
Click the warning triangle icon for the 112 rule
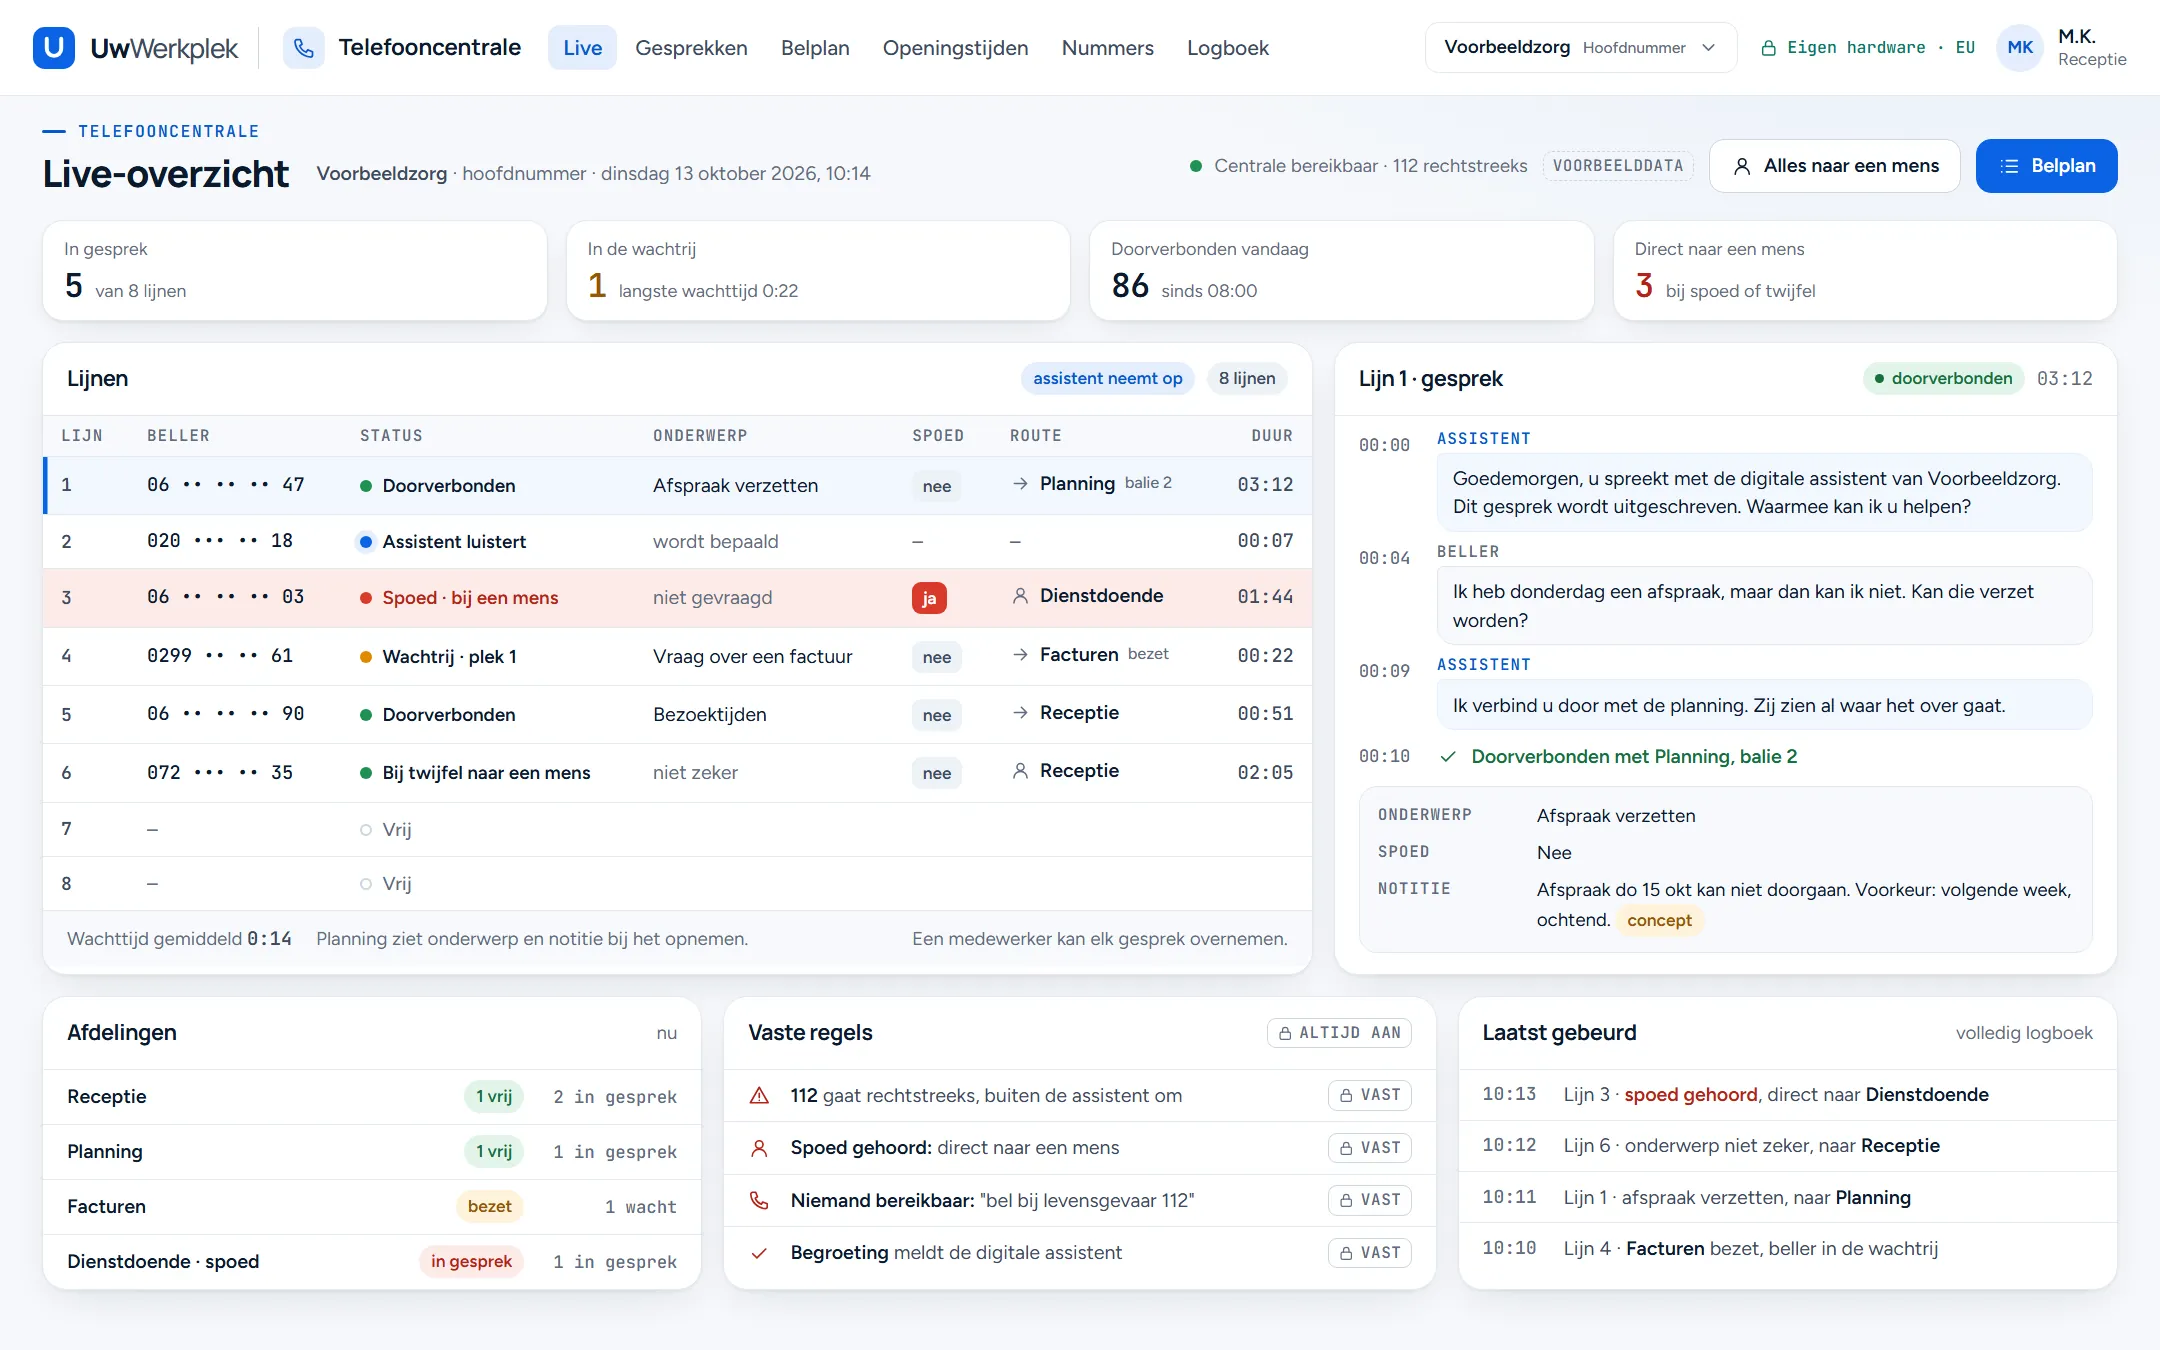(759, 1096)
